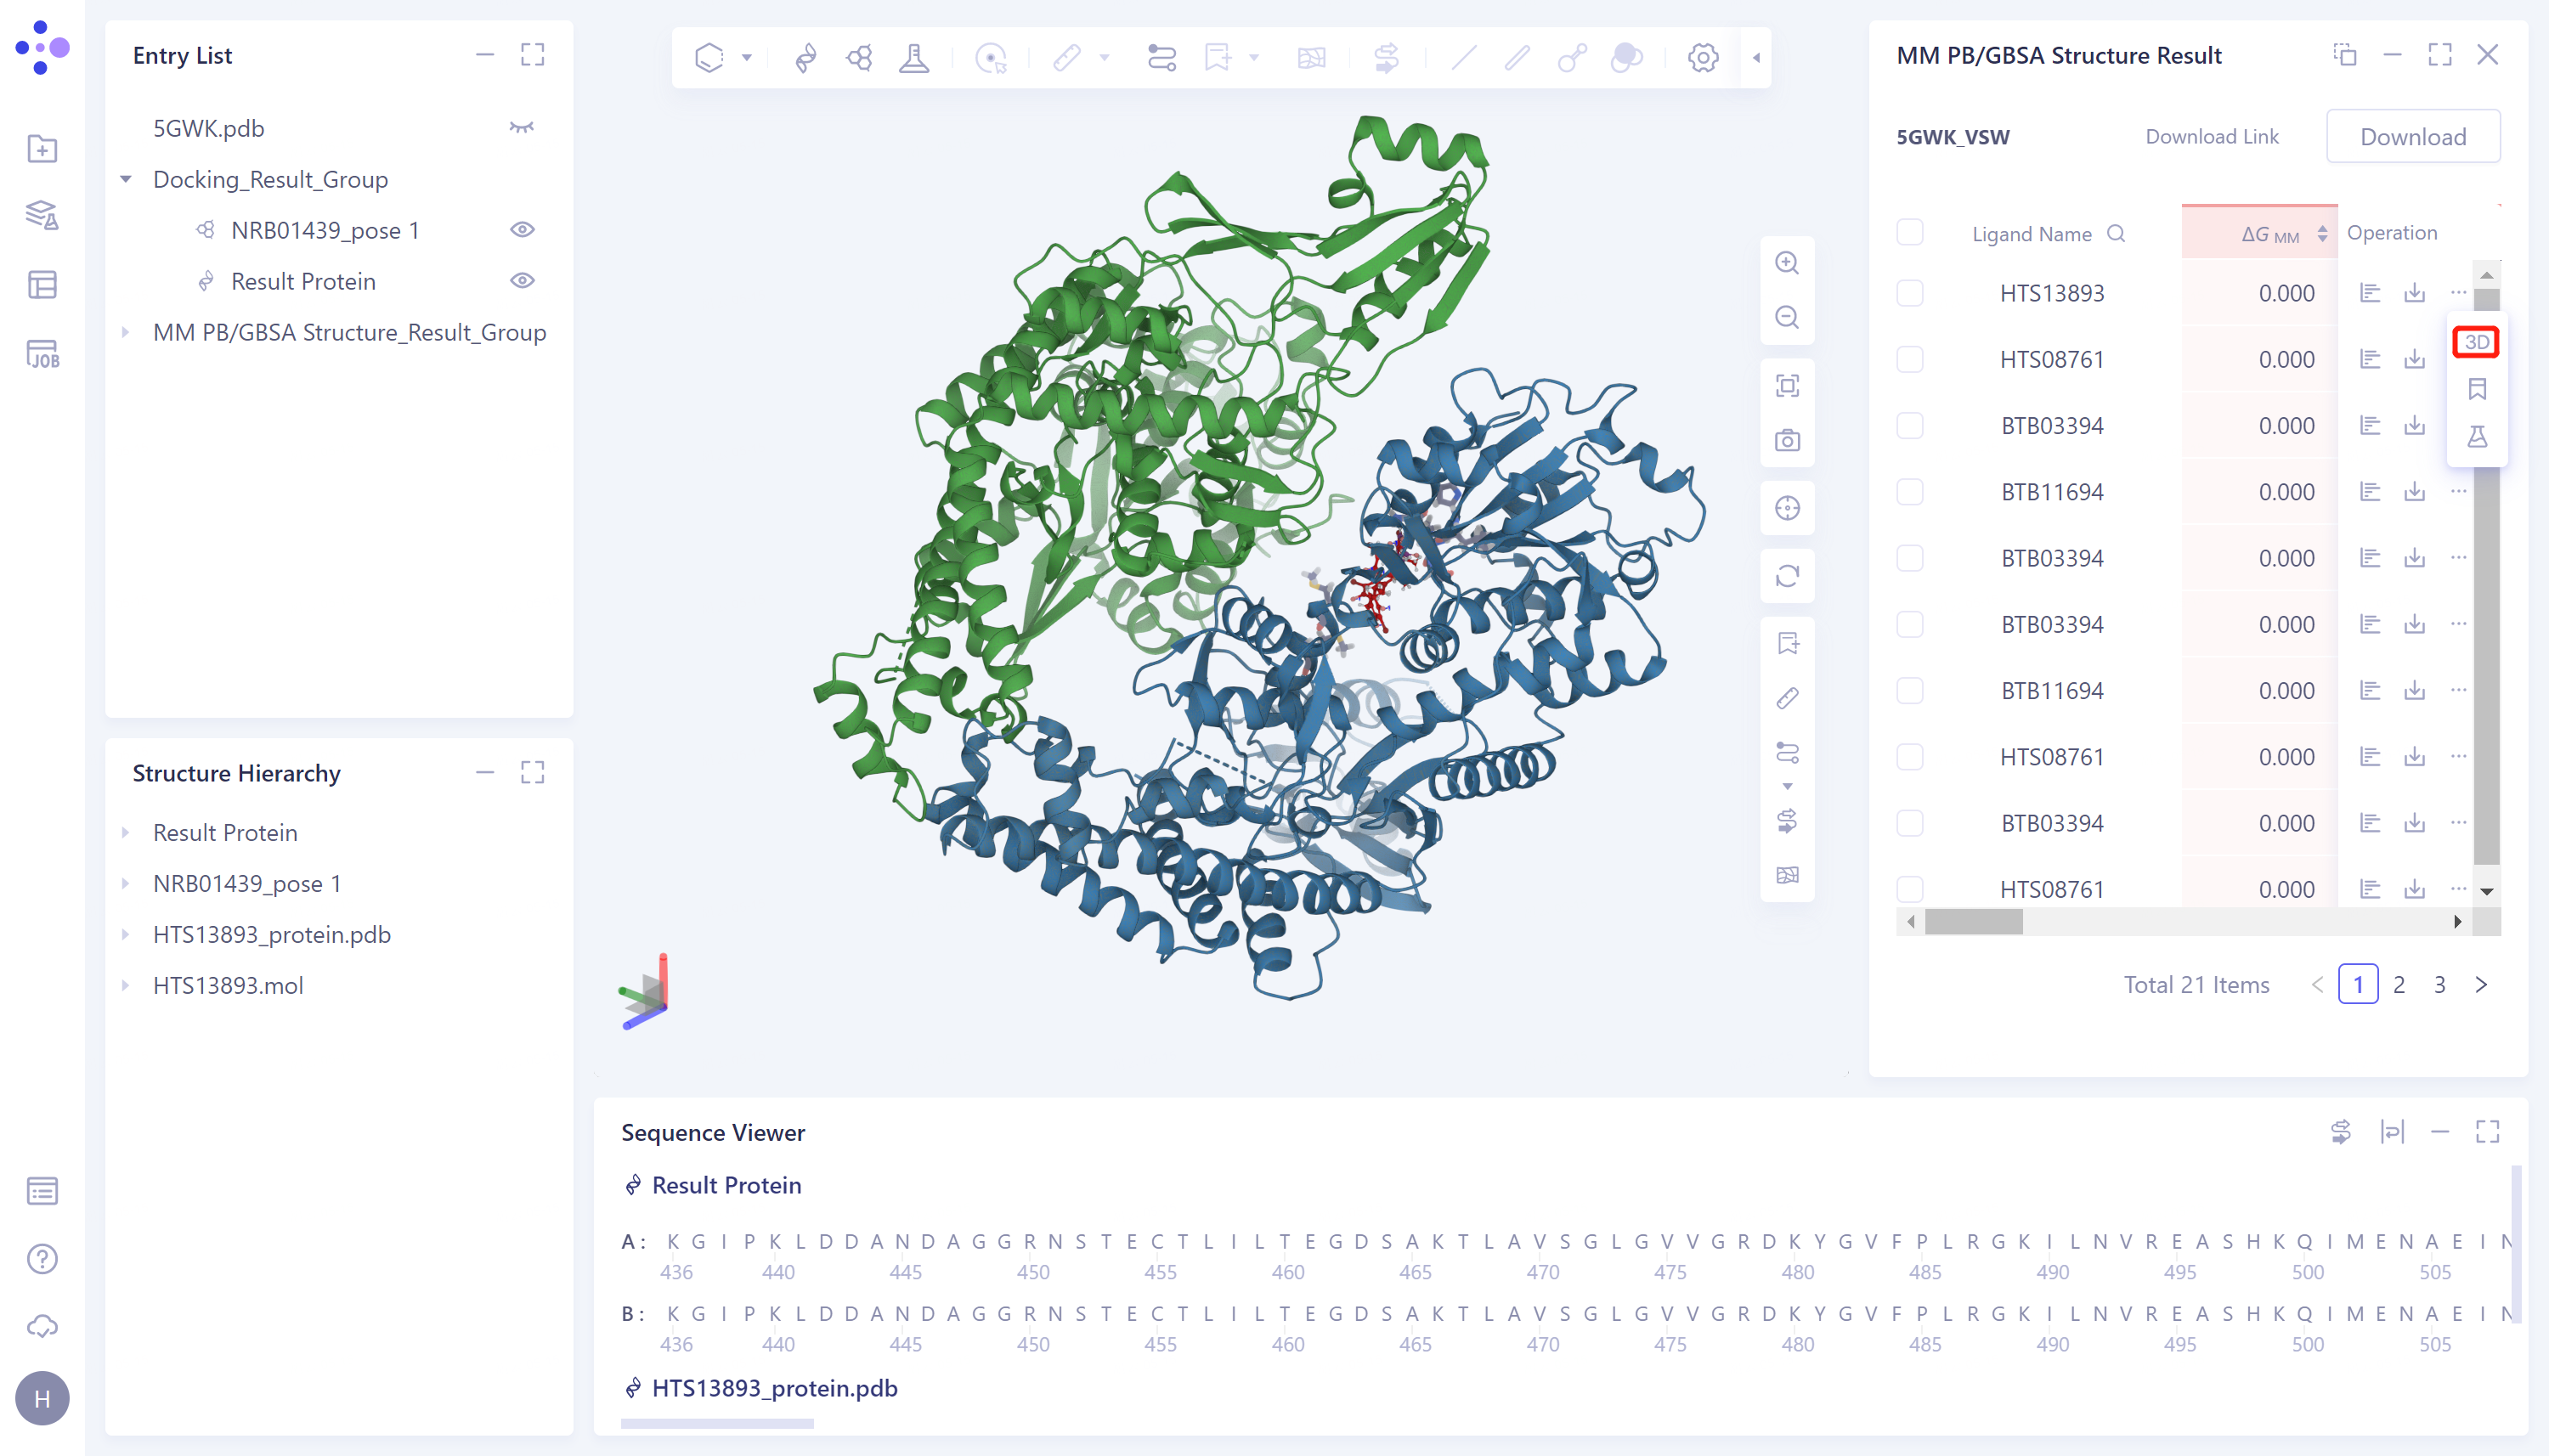Open the help question mark icon

(42, 1258)
